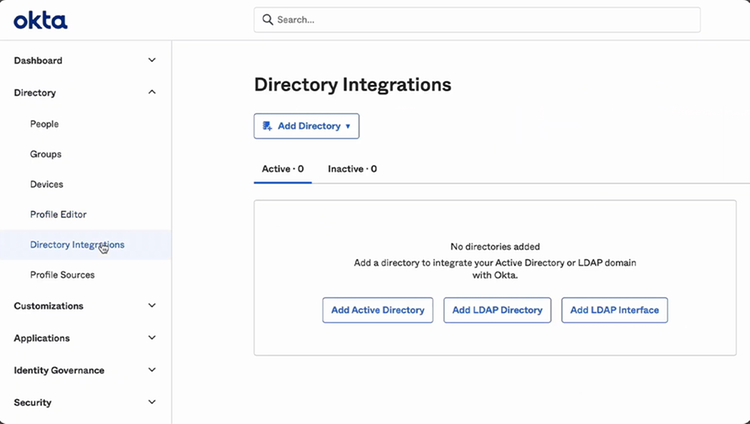Click the Add Directory icon with plus sign
Viewport: 750px width, 424px height.
(267, 126)
